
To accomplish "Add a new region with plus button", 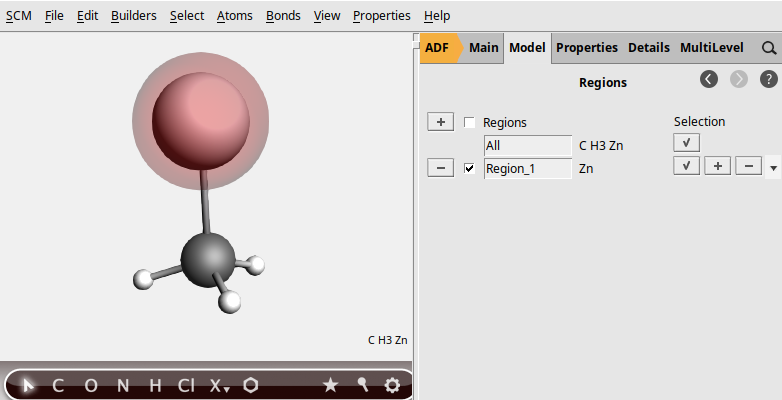I will tap(440, 122).
